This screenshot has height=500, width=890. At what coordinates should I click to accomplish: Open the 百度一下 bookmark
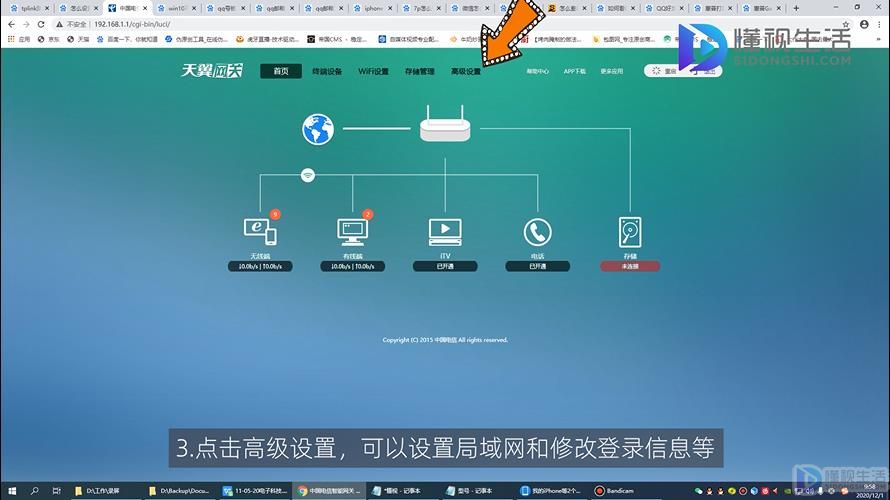[127, 39]
